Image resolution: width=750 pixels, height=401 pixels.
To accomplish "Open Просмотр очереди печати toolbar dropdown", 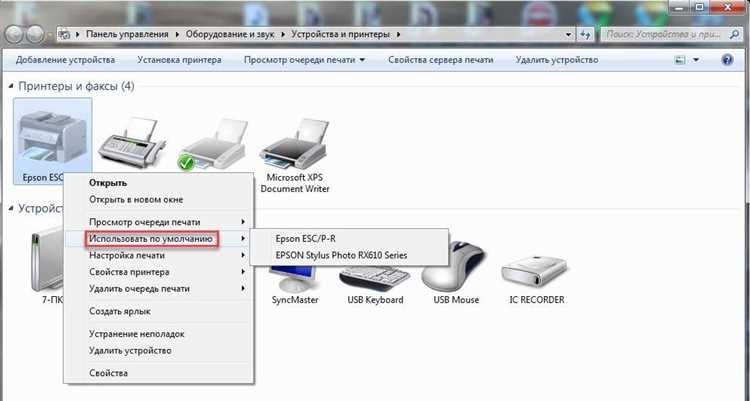I will (304, 60).
